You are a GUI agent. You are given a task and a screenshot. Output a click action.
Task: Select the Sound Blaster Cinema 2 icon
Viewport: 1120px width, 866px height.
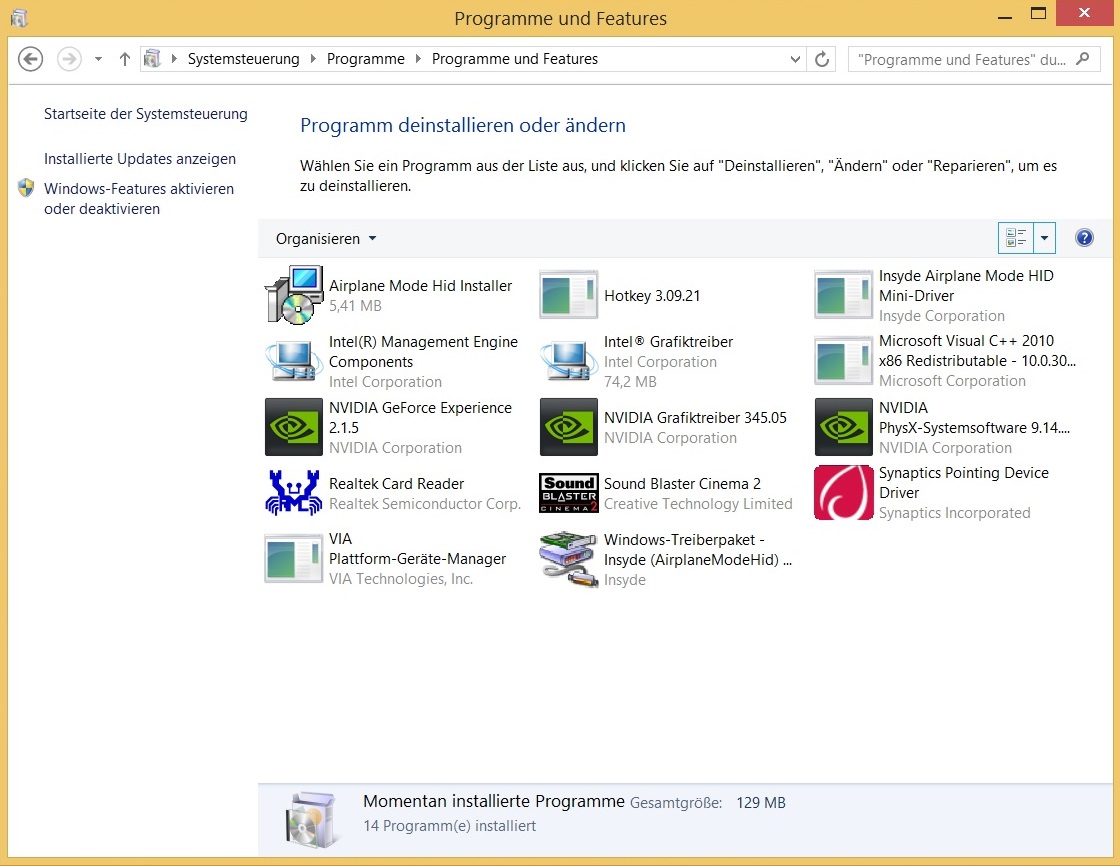click(x=569, y=492)
